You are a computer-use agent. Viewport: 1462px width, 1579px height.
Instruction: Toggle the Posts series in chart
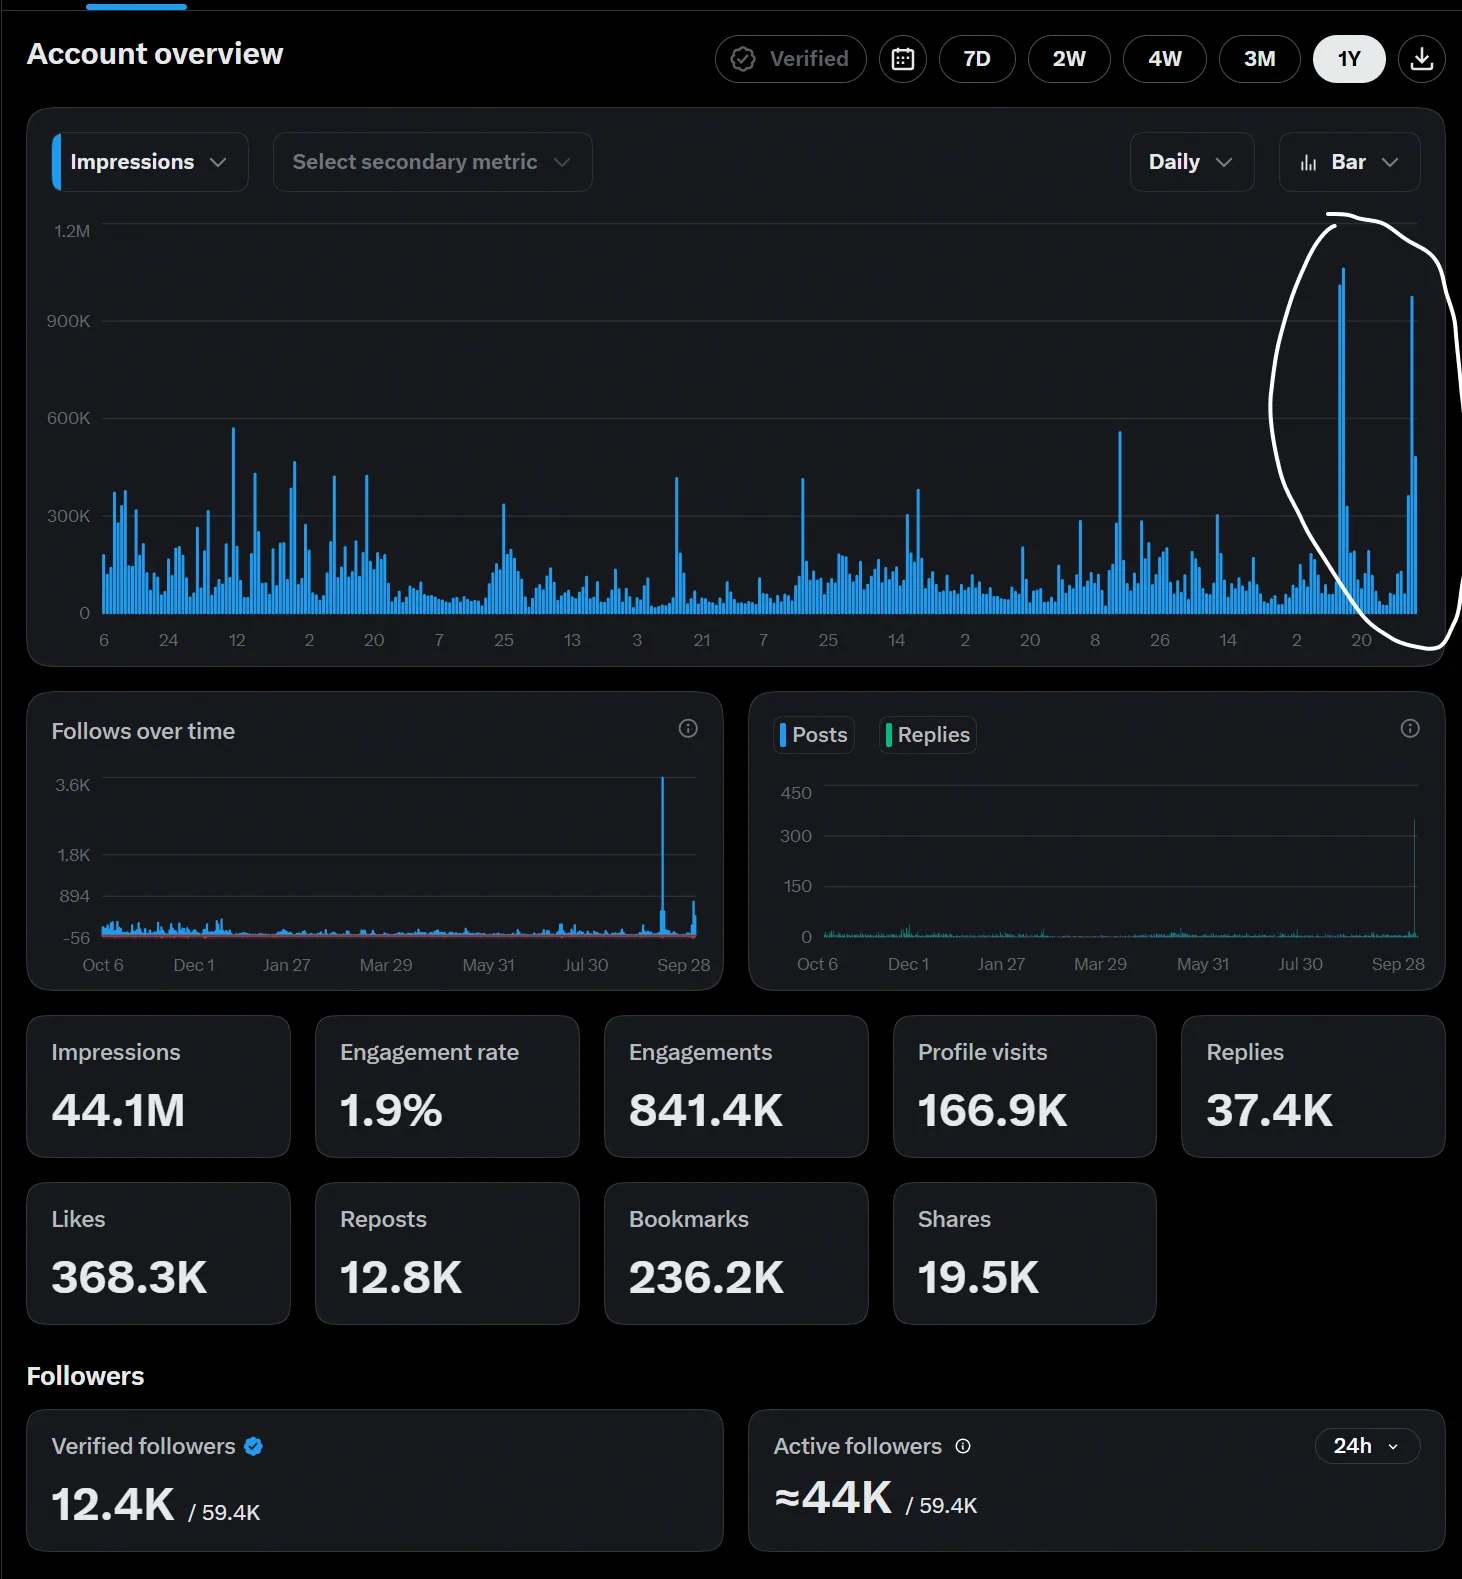(814, 735)
